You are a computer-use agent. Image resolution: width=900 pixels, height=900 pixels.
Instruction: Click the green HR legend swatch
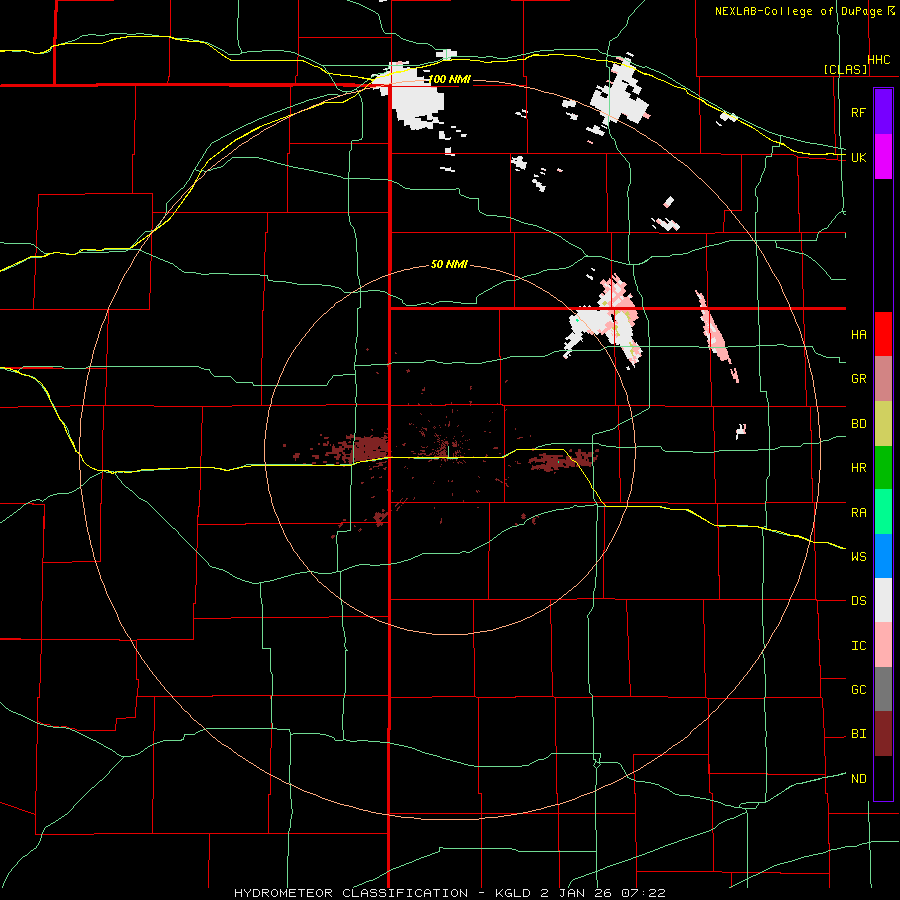(883, 468)
